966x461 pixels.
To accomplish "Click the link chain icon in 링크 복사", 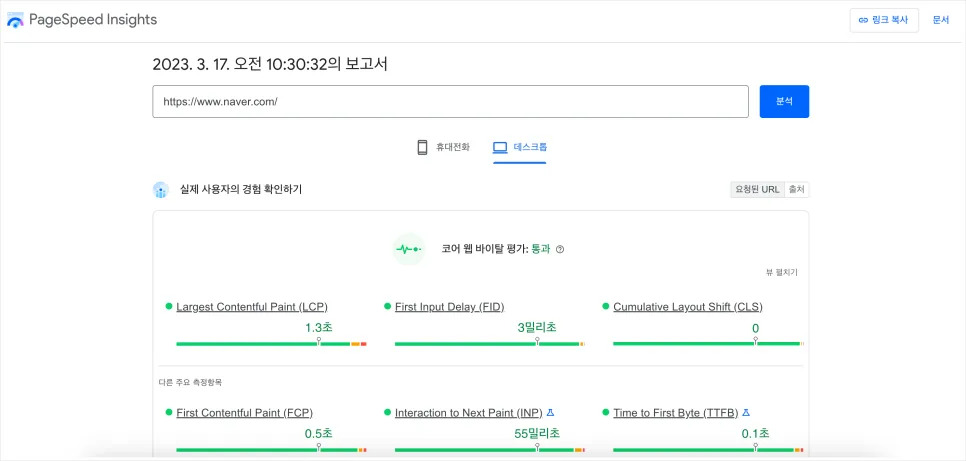I will (863, 20).
